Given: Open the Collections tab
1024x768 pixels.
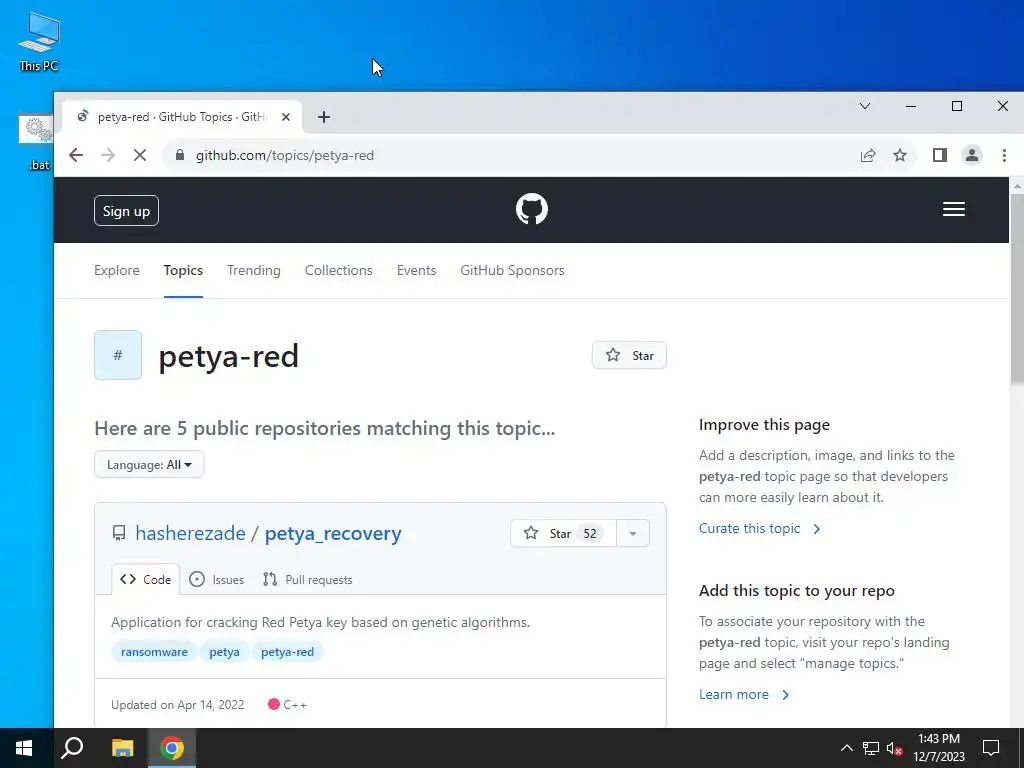Looking at the screenshot, I should (338, 270).
